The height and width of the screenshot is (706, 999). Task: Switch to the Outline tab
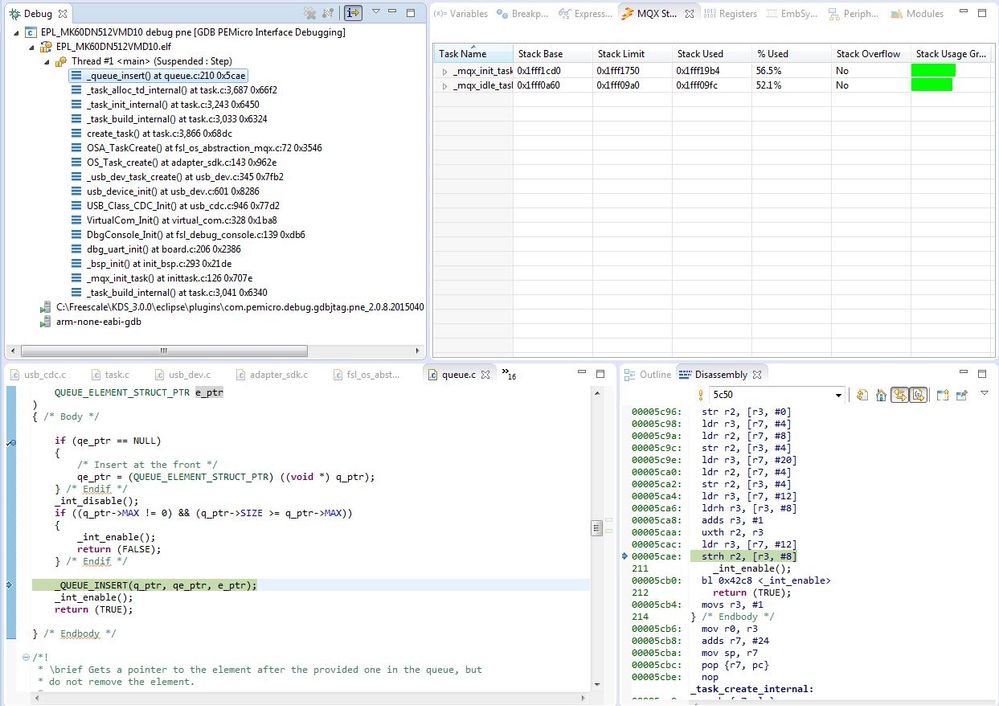point(648,375)
